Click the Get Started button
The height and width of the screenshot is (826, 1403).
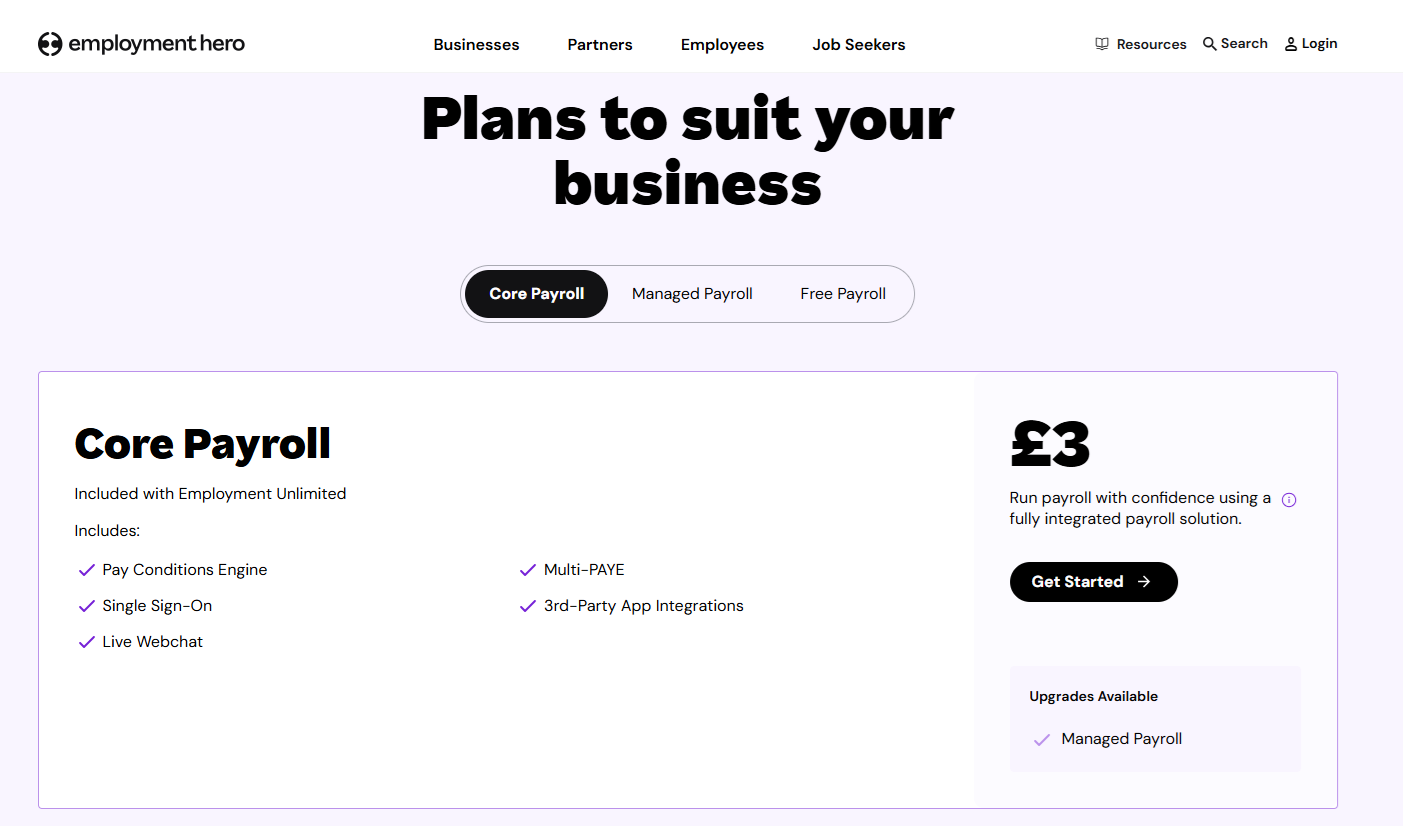point(1093,581)
